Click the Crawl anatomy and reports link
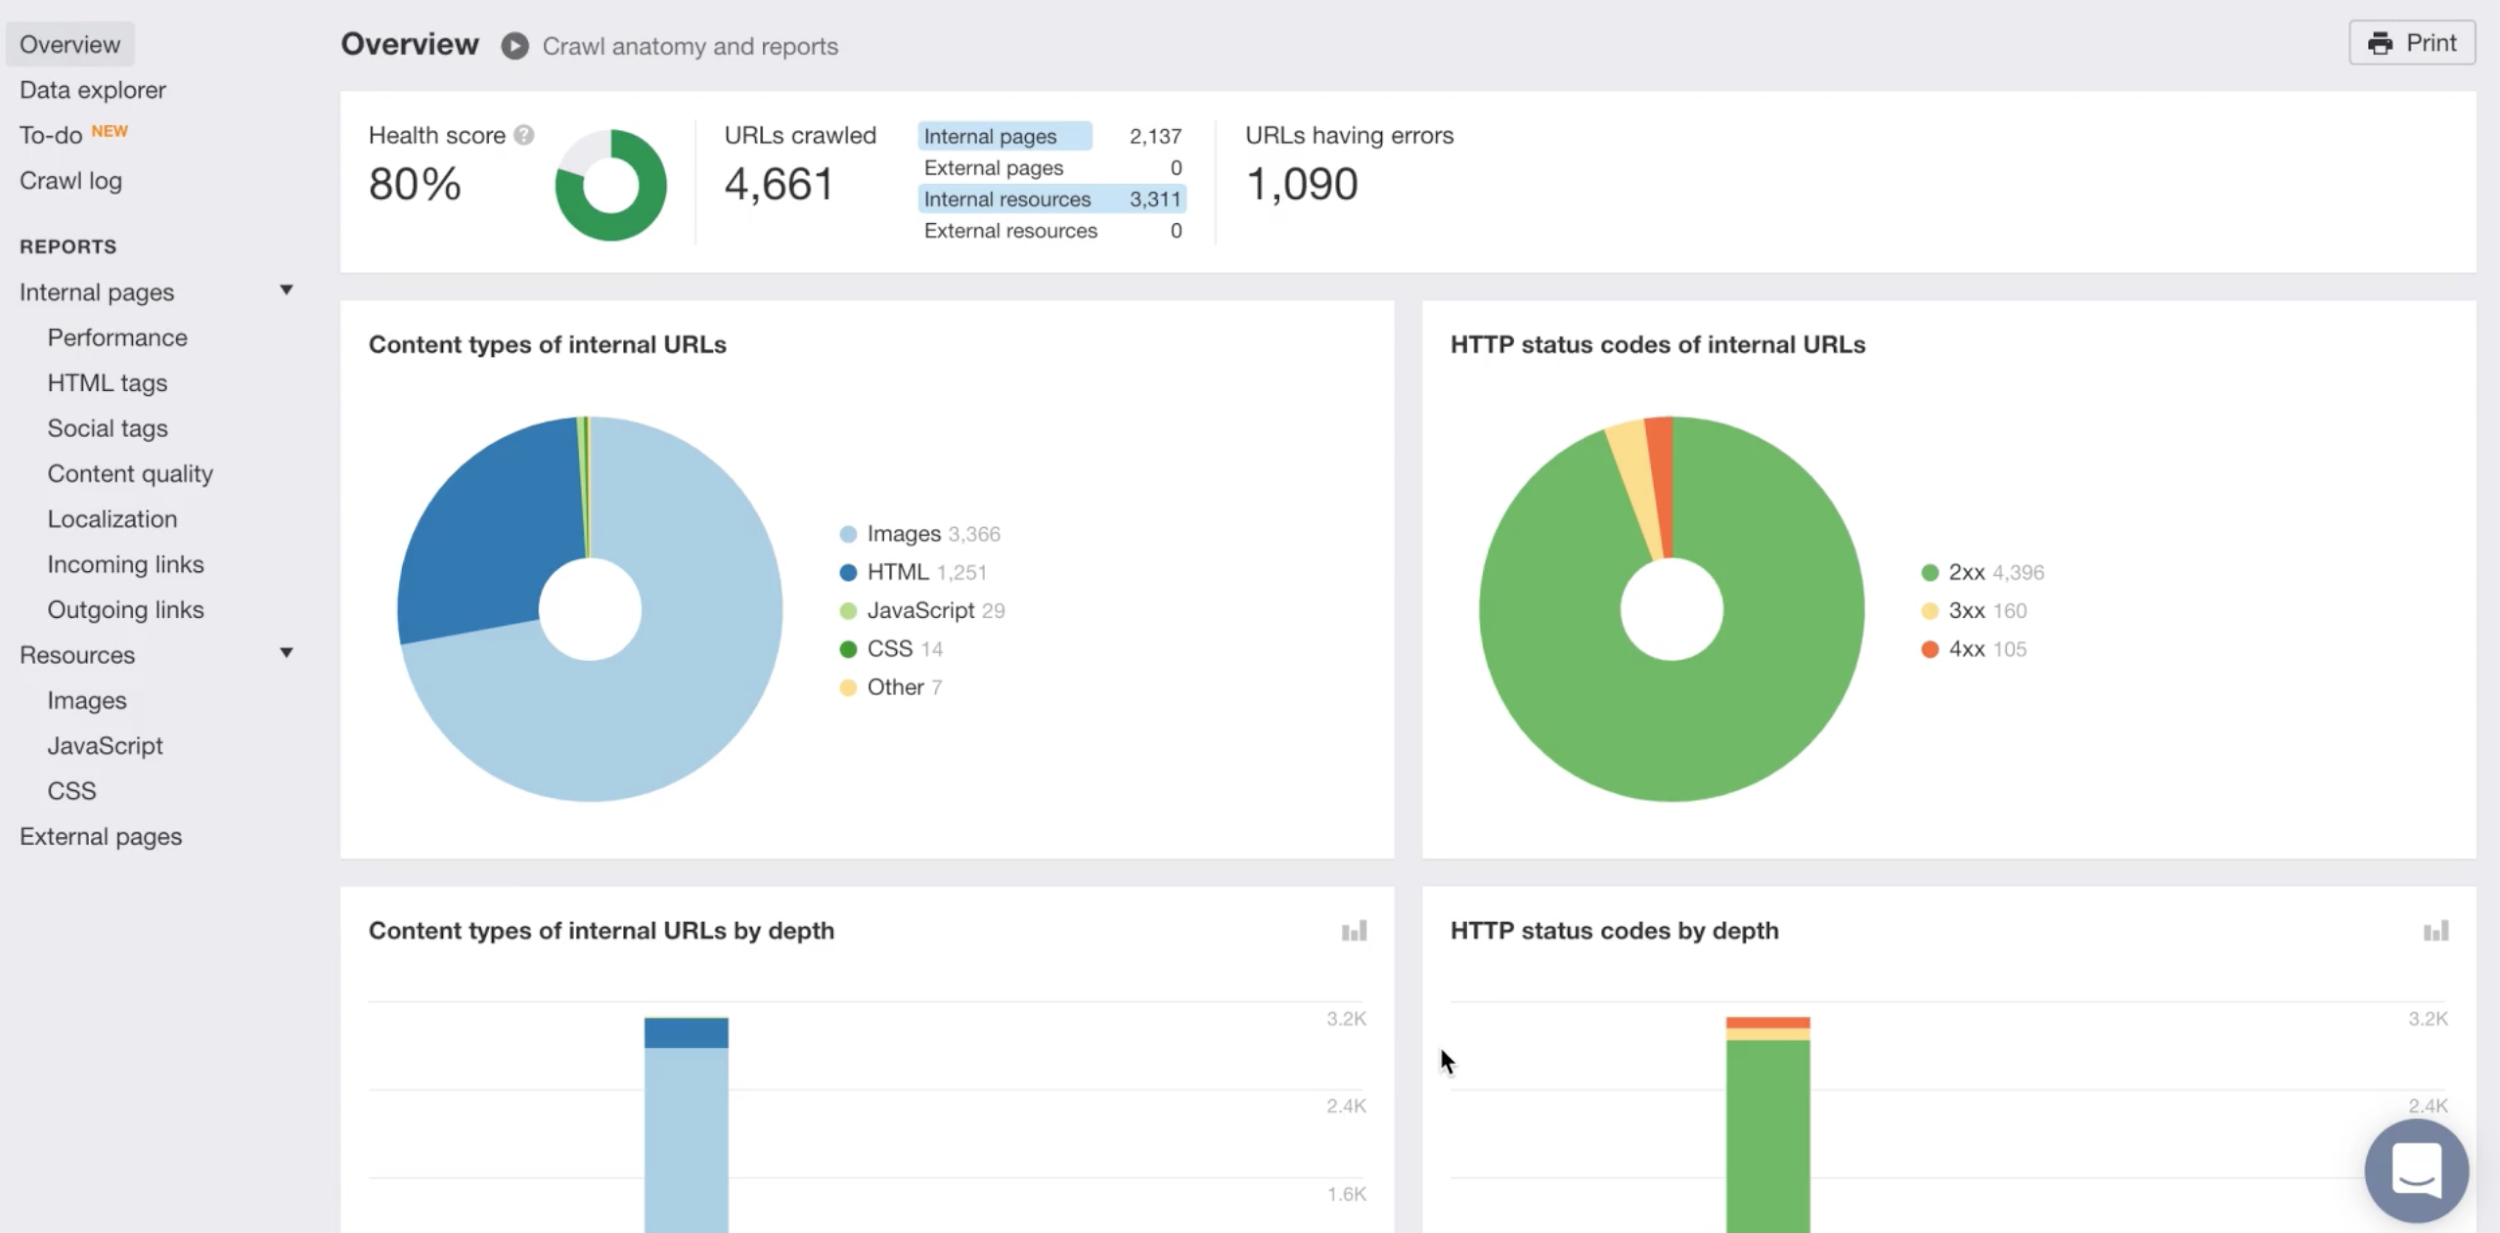Viewport: 2500px width, 1233px height. click(690, 46)
